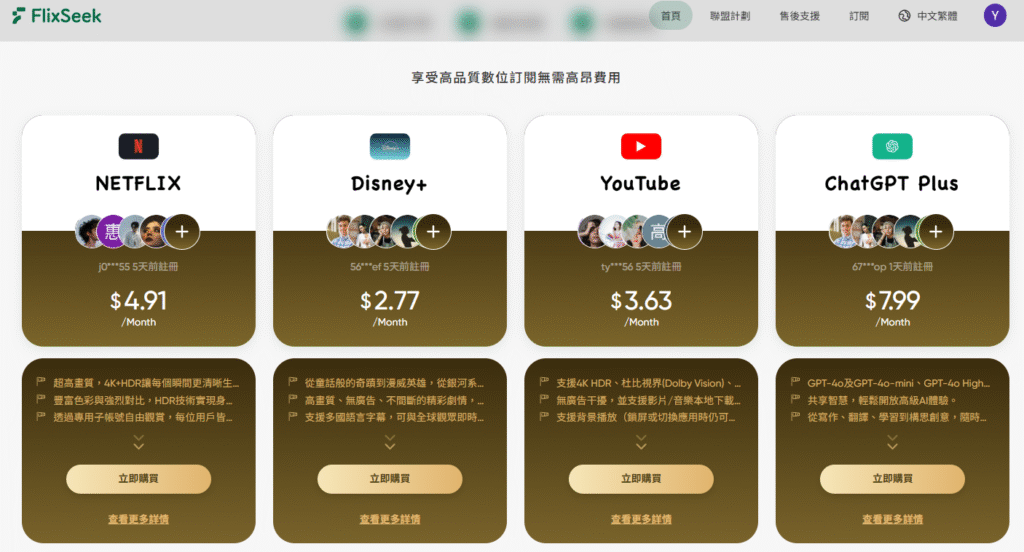This screenshot has width=1024, height=552.
Task: Open the YouTube play icon
Action: pos(641,146)
